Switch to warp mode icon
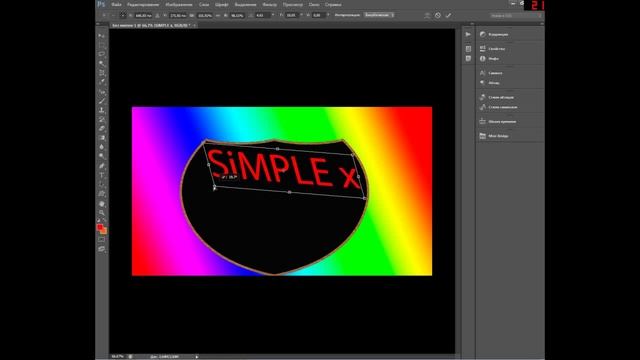This screenshot has height=360, width=640. 427,16
